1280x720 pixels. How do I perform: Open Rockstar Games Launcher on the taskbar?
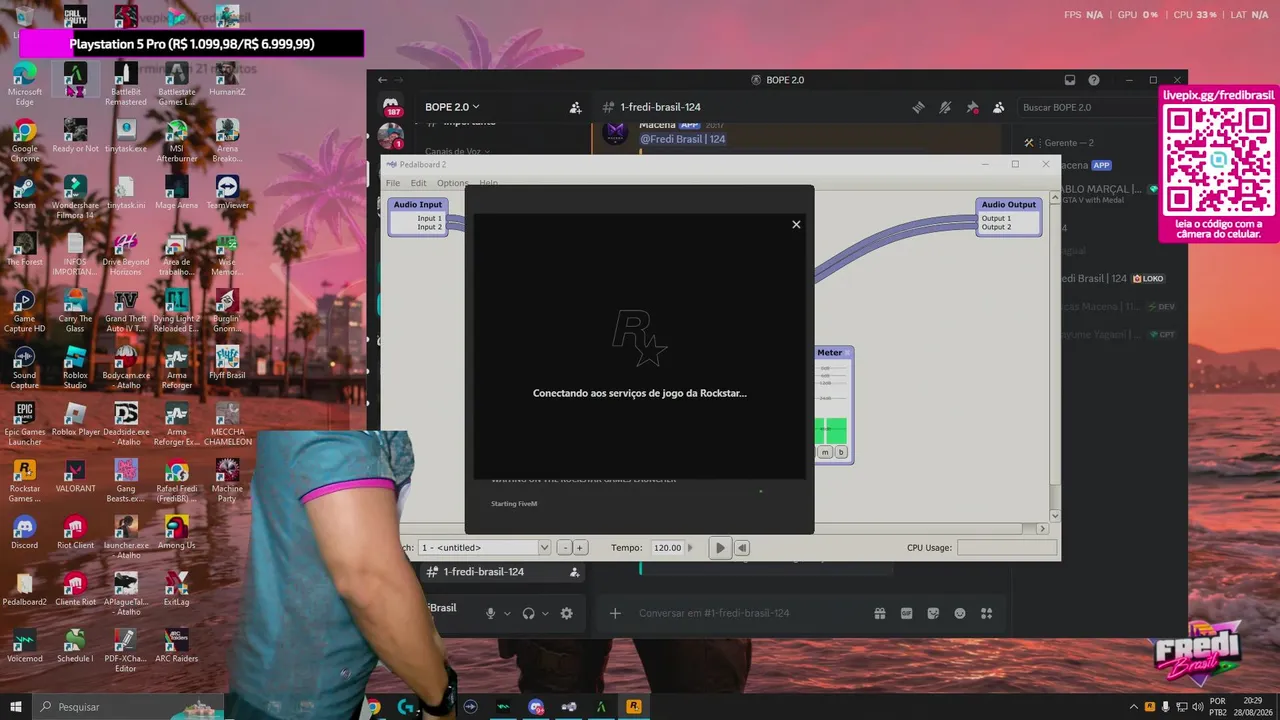click(633, 707)
